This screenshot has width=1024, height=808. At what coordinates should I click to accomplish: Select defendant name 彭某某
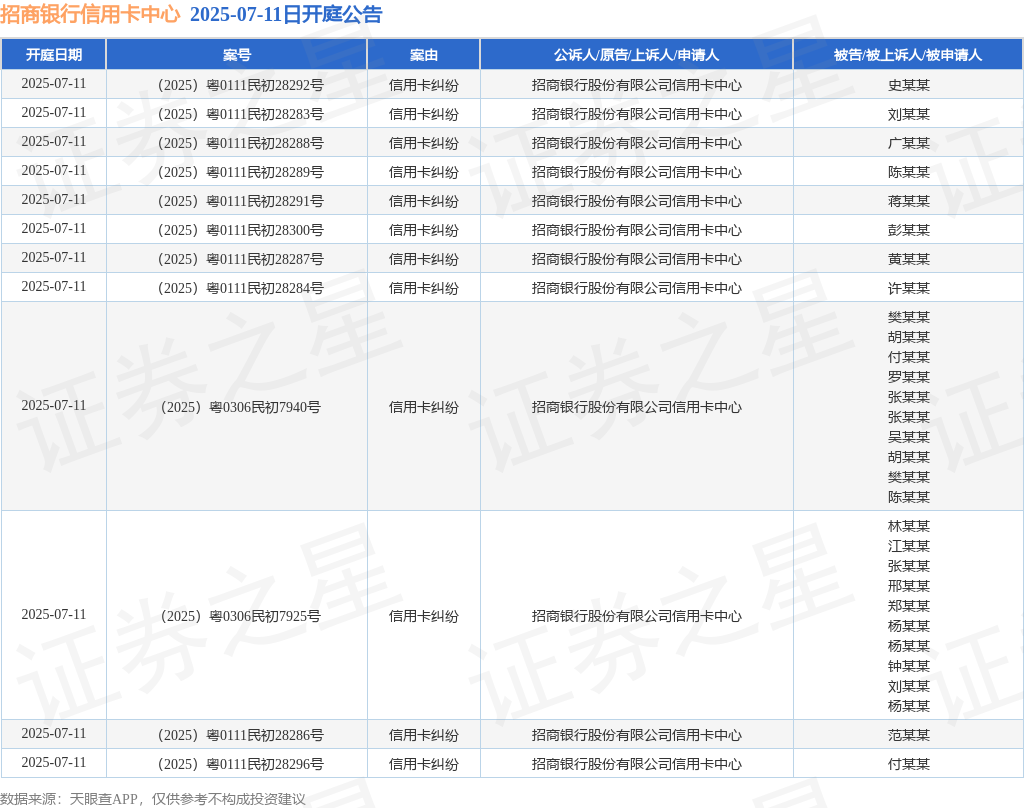tap(908, 230)
